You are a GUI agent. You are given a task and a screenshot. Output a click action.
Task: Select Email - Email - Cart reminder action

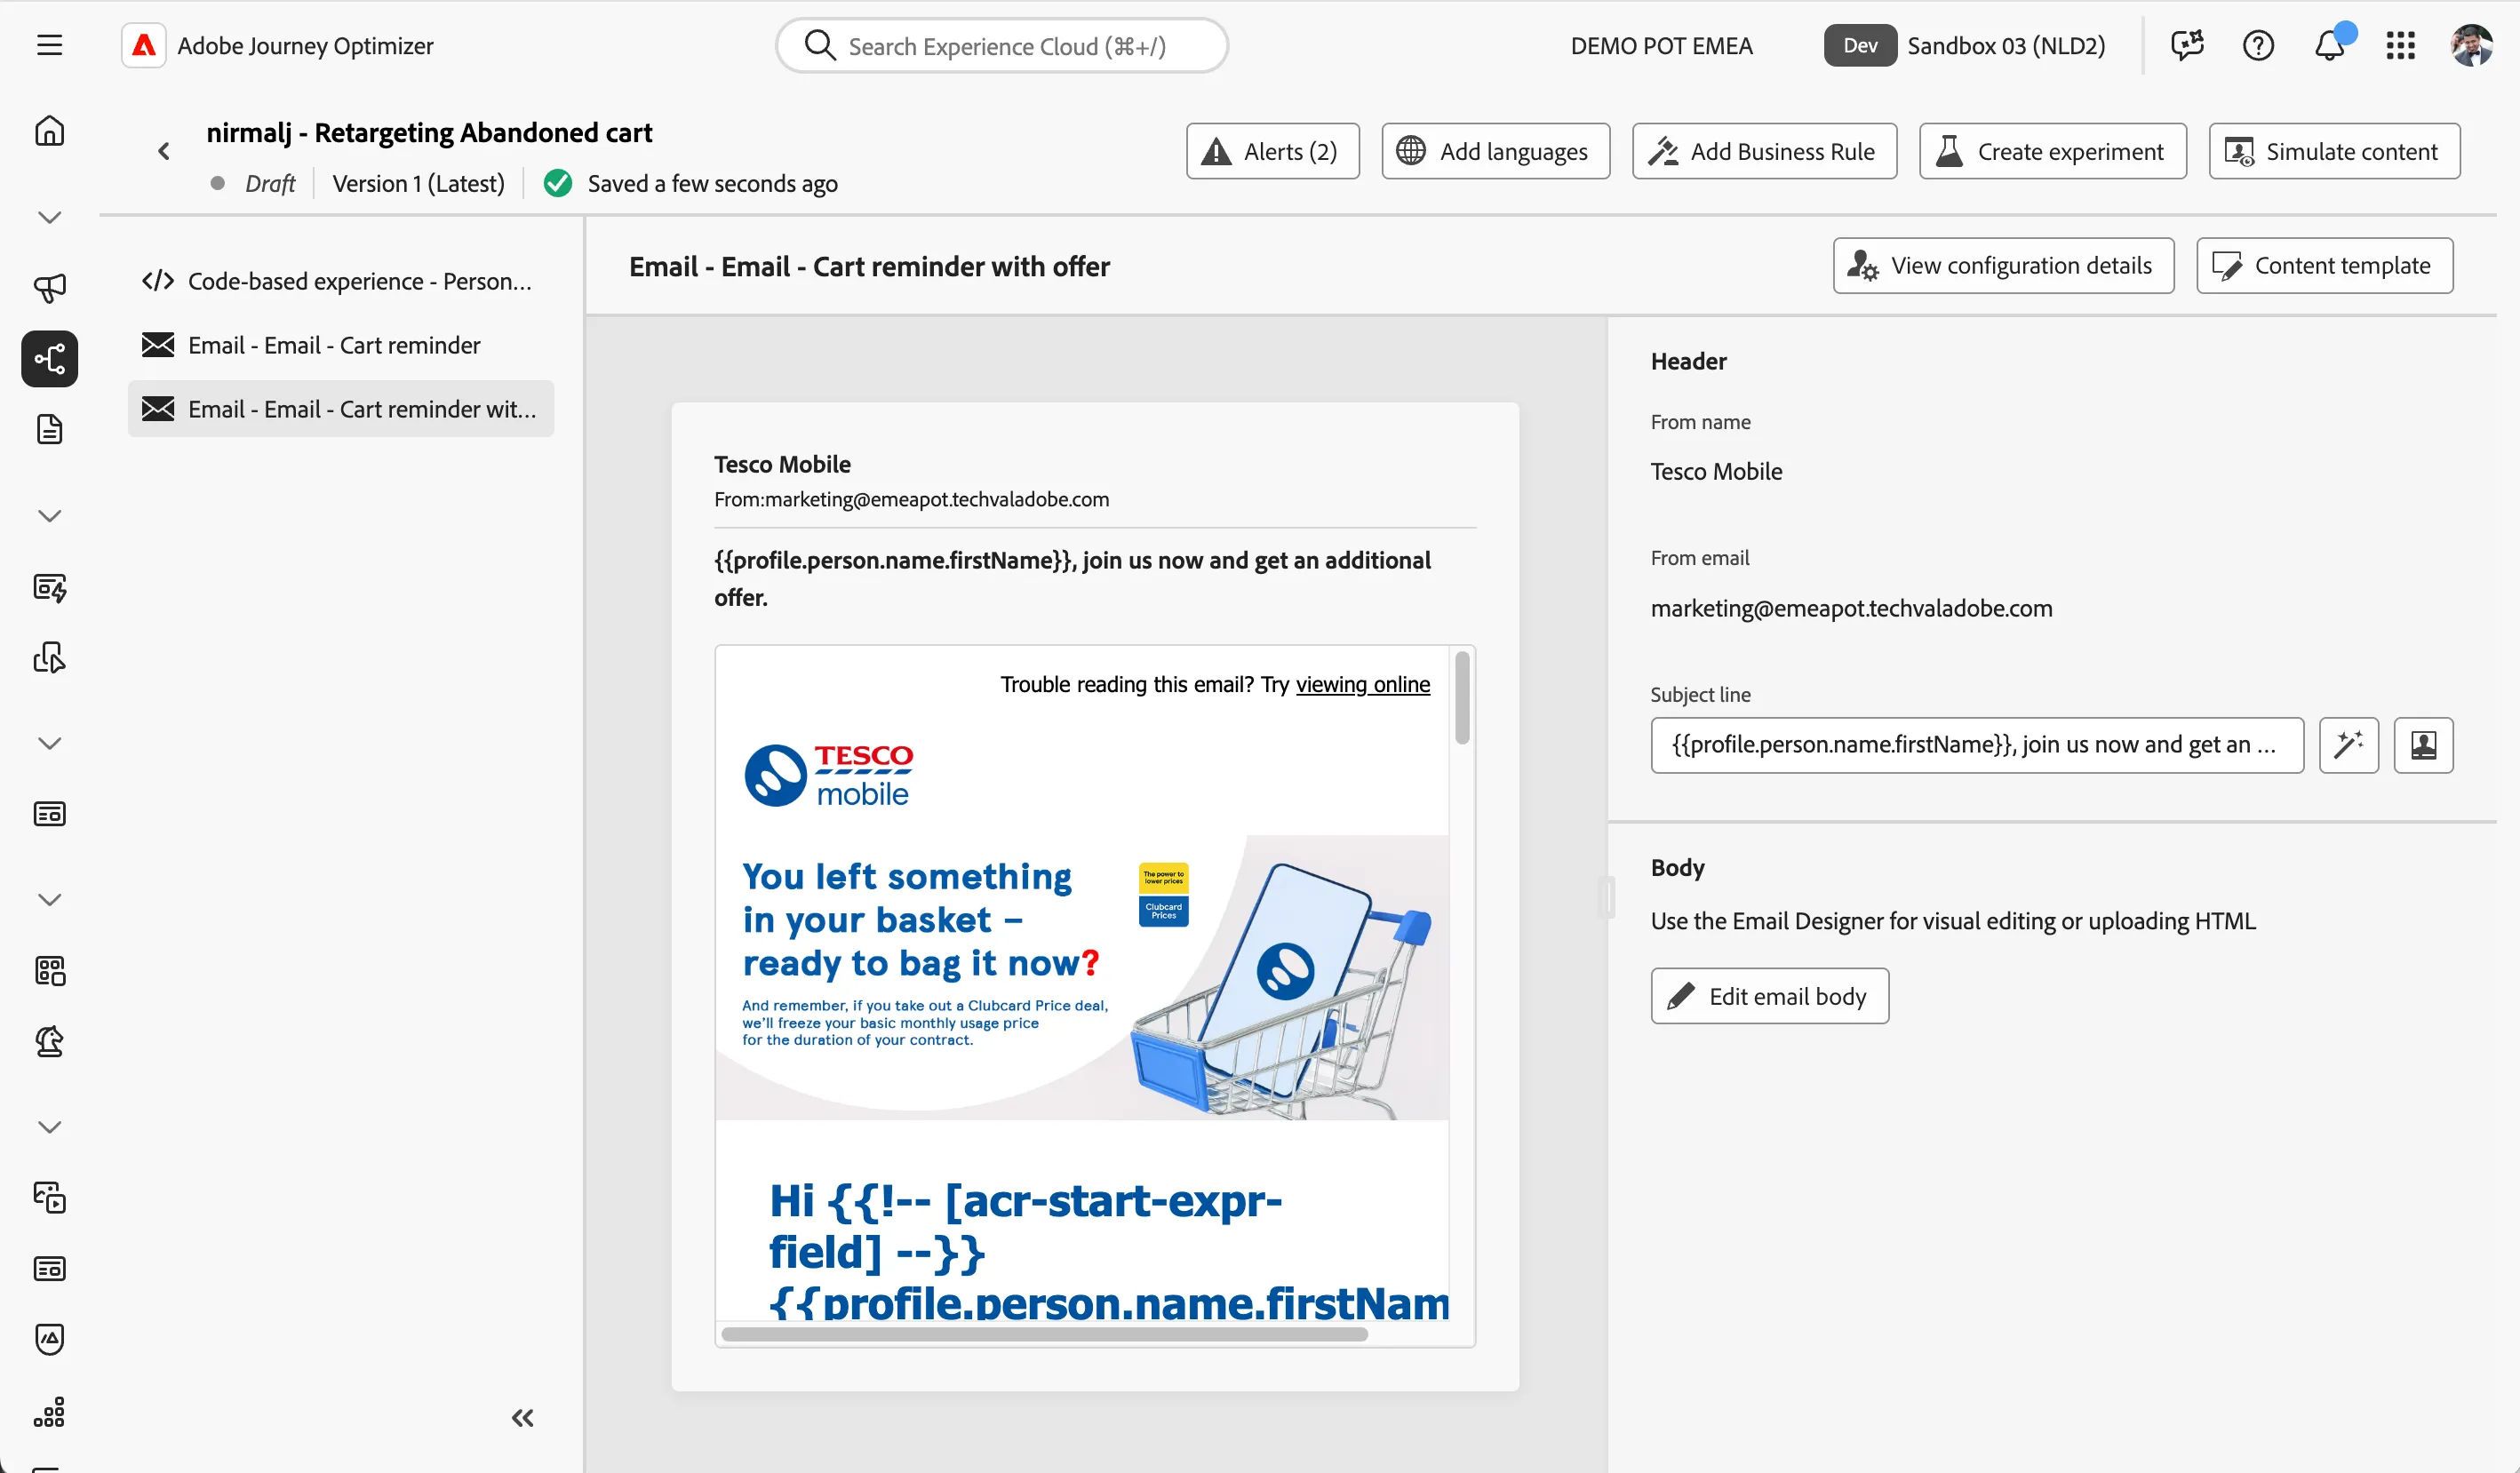(340, 345)
